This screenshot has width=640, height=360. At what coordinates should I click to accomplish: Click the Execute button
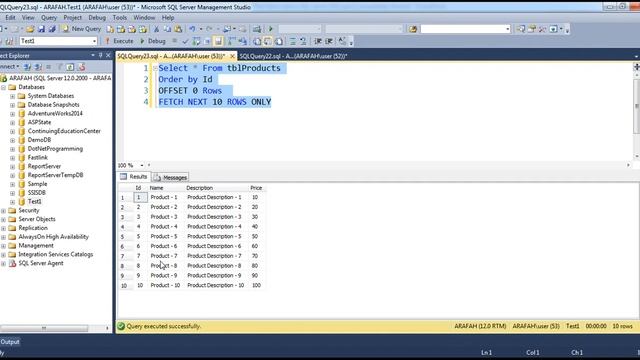(x=119, y=41)
